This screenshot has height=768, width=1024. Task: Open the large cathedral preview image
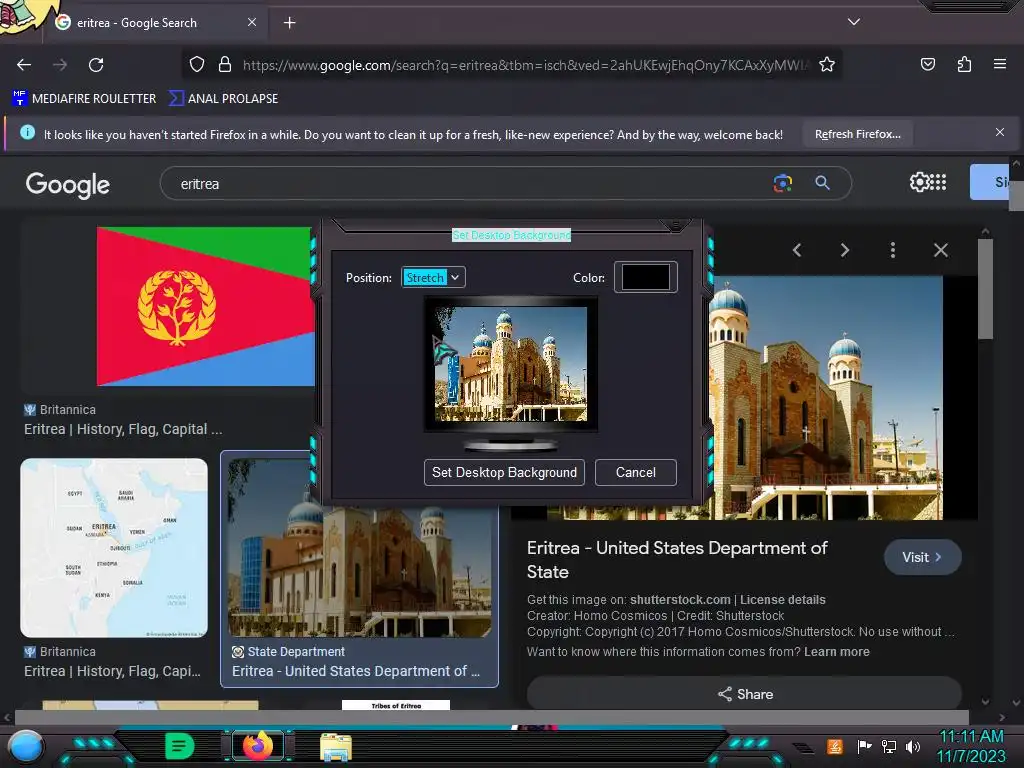pos(827,398)
